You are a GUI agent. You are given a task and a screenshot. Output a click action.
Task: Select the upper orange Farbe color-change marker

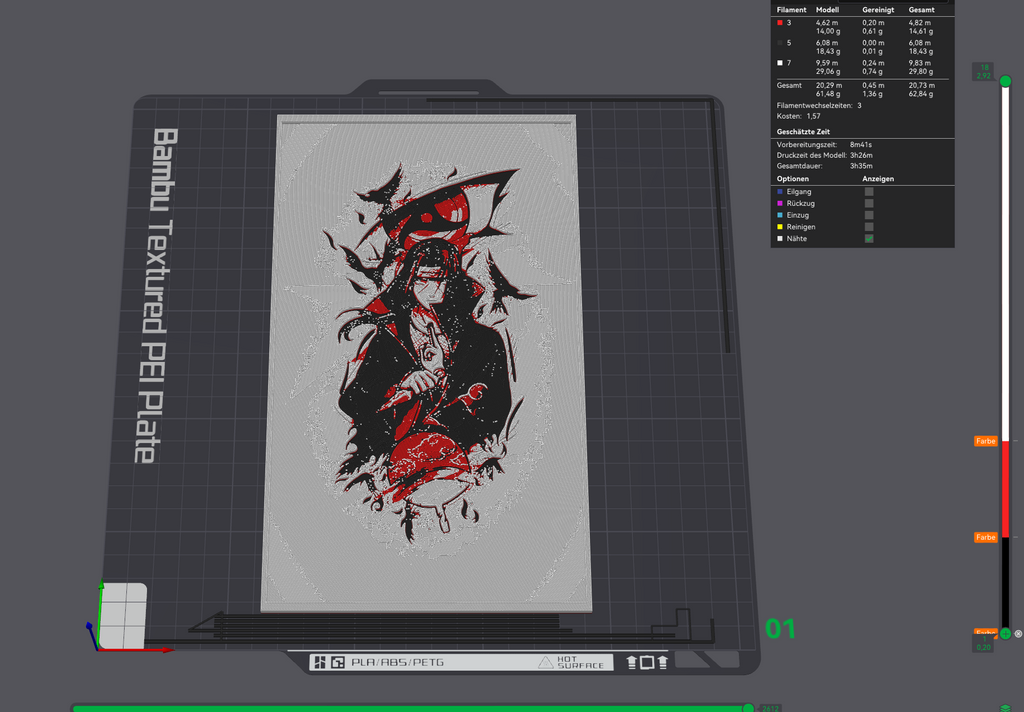[985, 442]
